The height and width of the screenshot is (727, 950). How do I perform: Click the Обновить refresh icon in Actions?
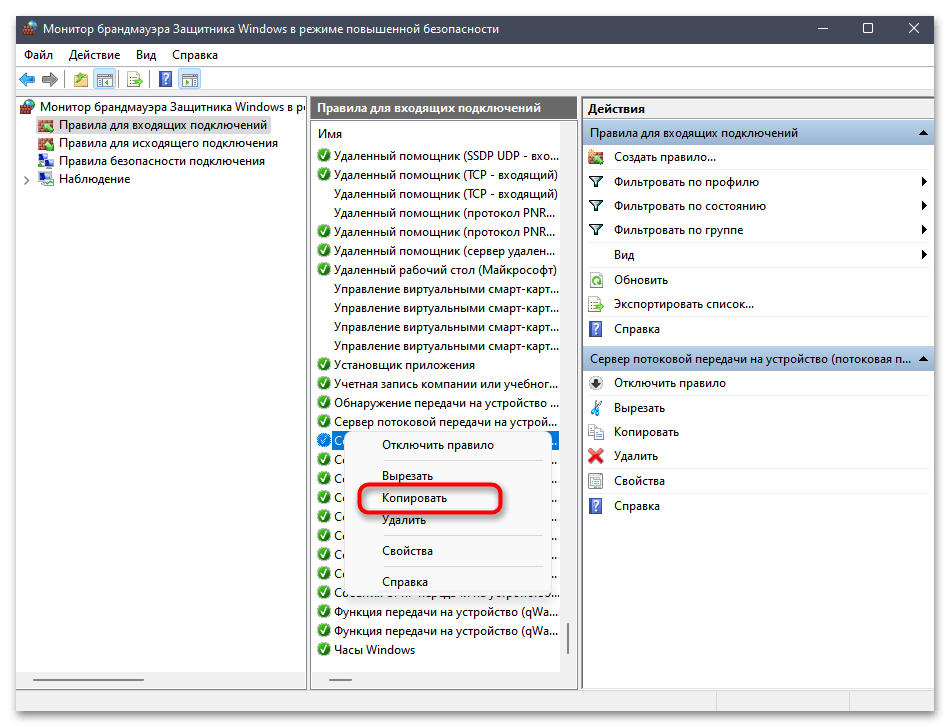[596, 280]
